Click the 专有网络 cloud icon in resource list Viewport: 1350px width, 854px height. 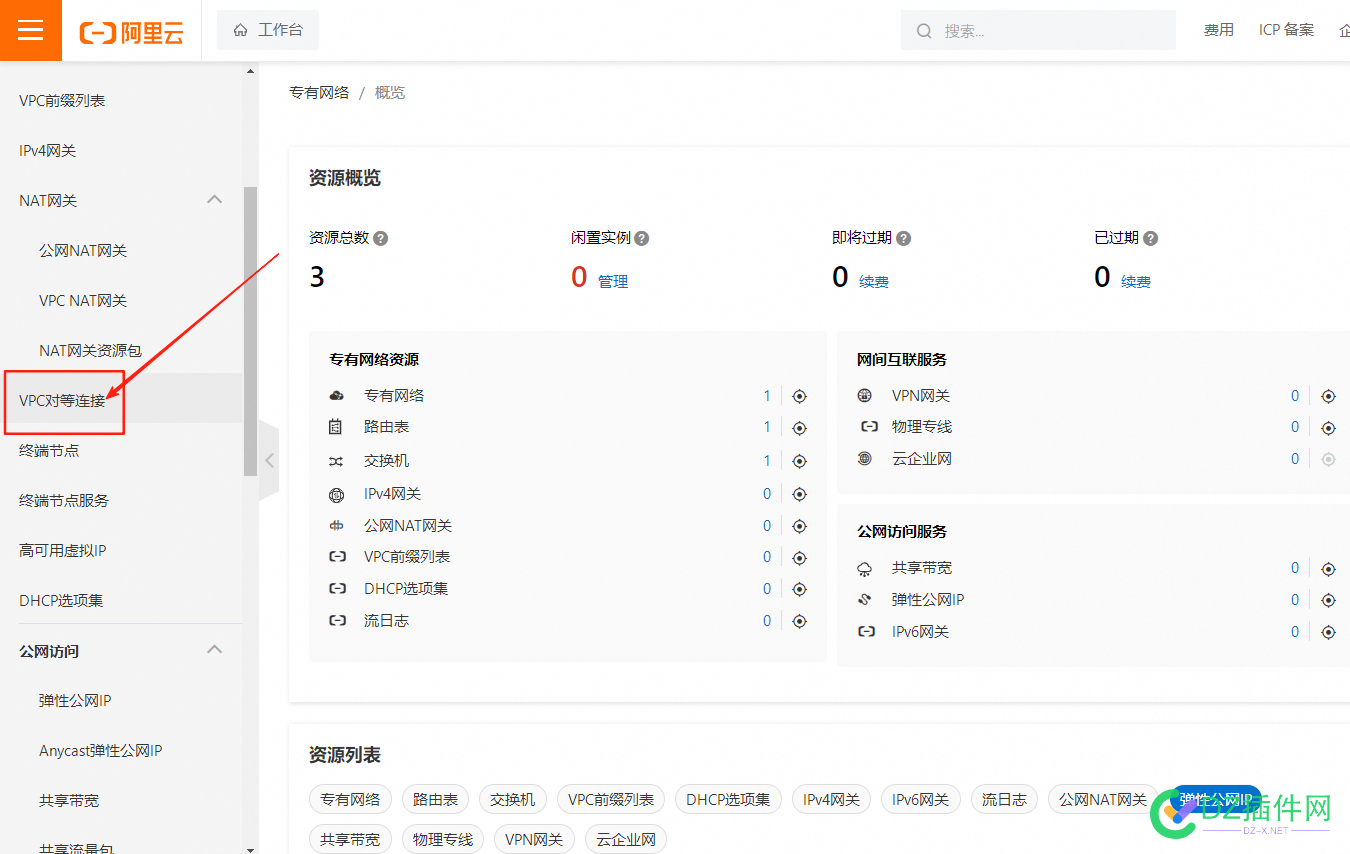pyautogui.click(x=337, y=395)
